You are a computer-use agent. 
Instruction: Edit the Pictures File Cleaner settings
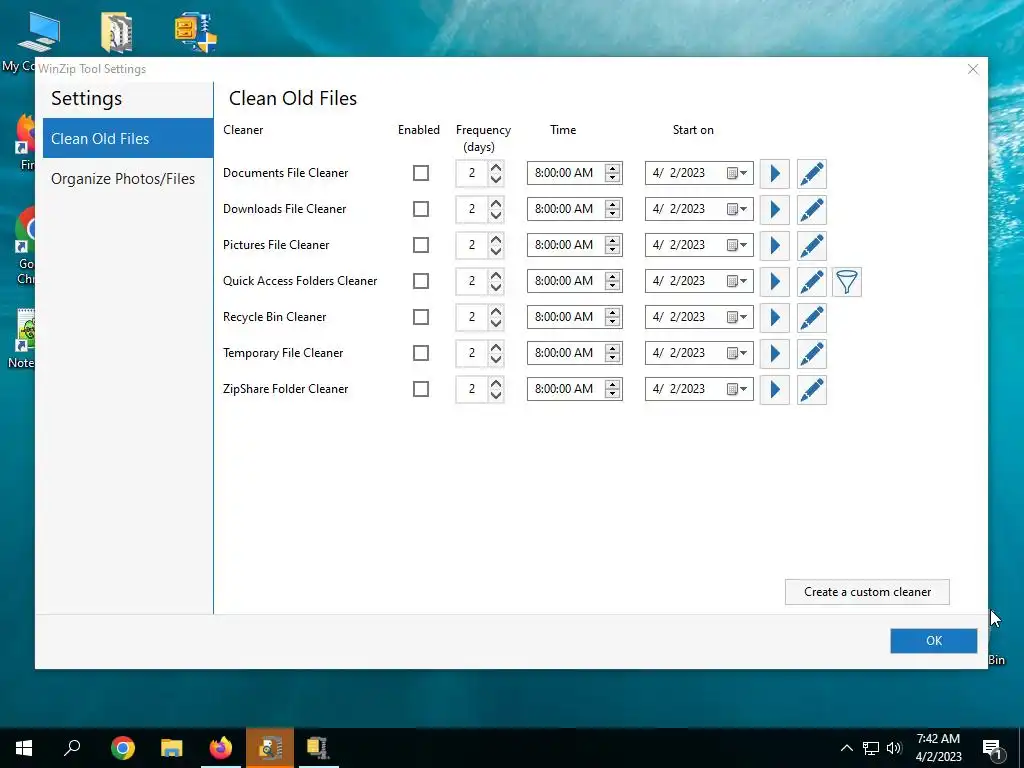tap(812, 246)
